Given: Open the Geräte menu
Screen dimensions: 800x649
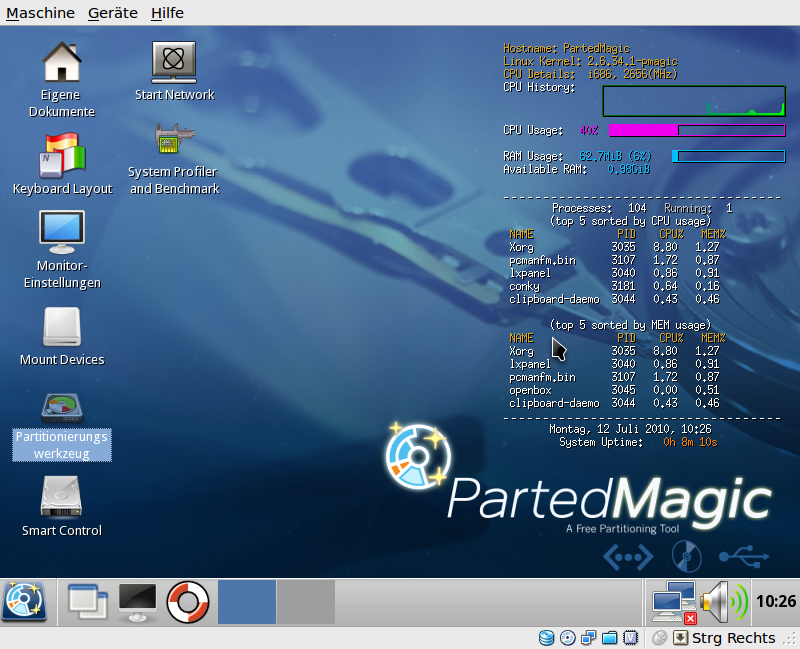Looking at the screenshot, I should (x=113, y=13).
